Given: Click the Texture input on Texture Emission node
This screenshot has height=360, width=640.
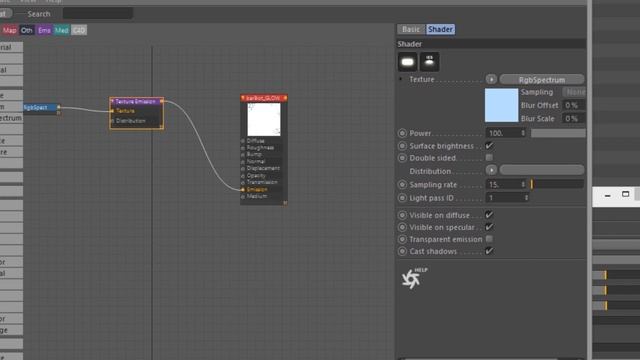Looking at the screenshot, I should pos(112,111).
